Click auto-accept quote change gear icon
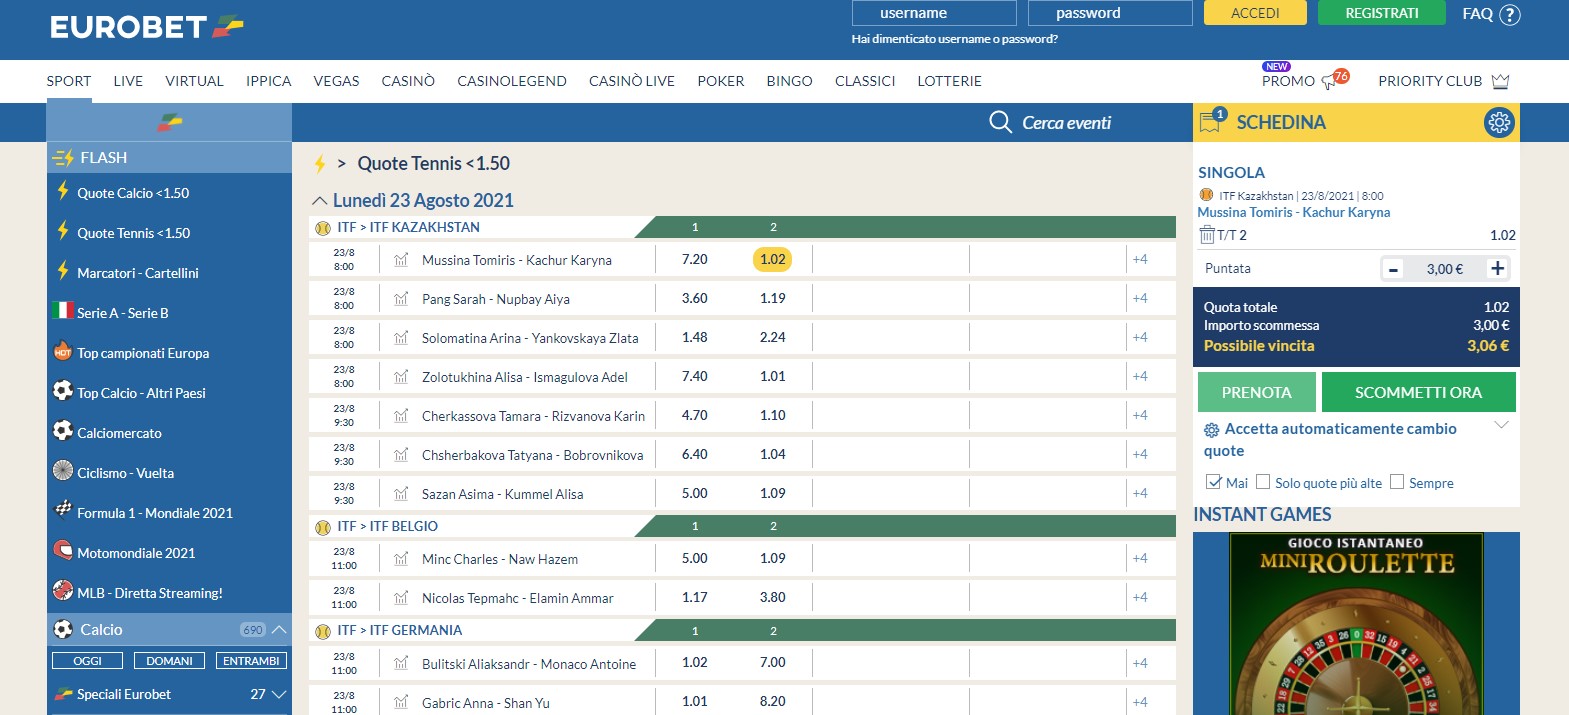 (1212, 430)
